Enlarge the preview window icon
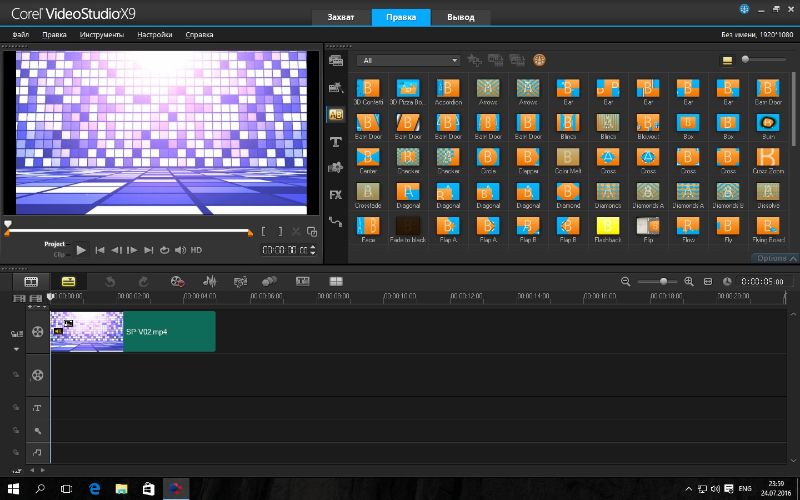Viewport: 800px width, 500px height. pos(312,232)
